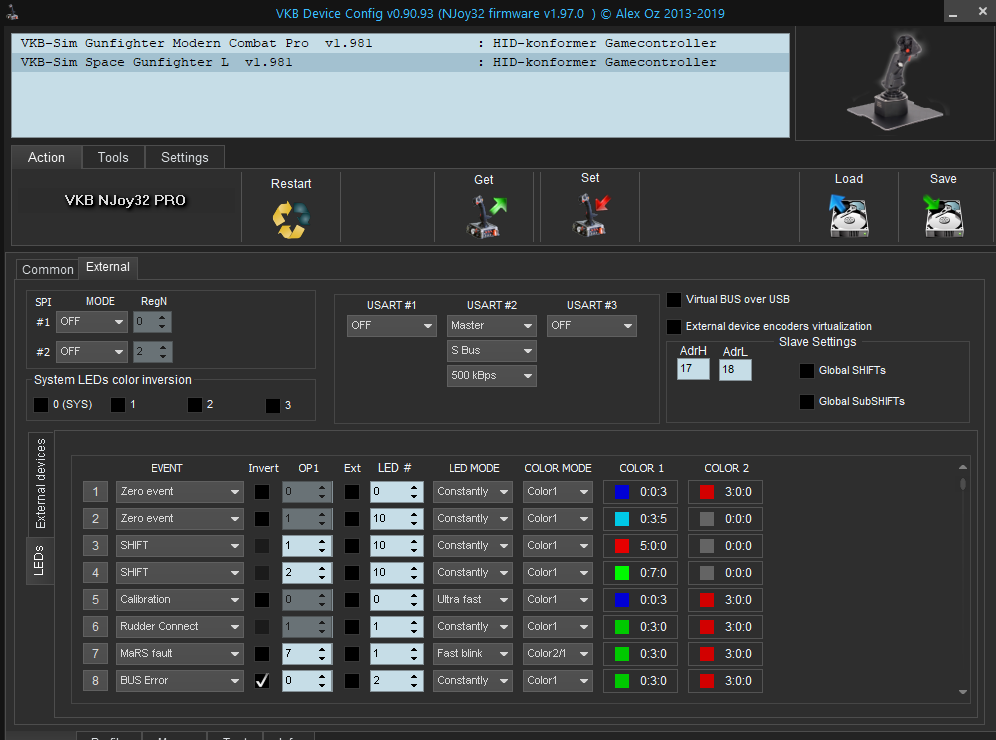The width and height of the screenshot is (996, 740).
Task: Click the Get joystick icon
Action: pyautogui.click(x=485, y=216)
